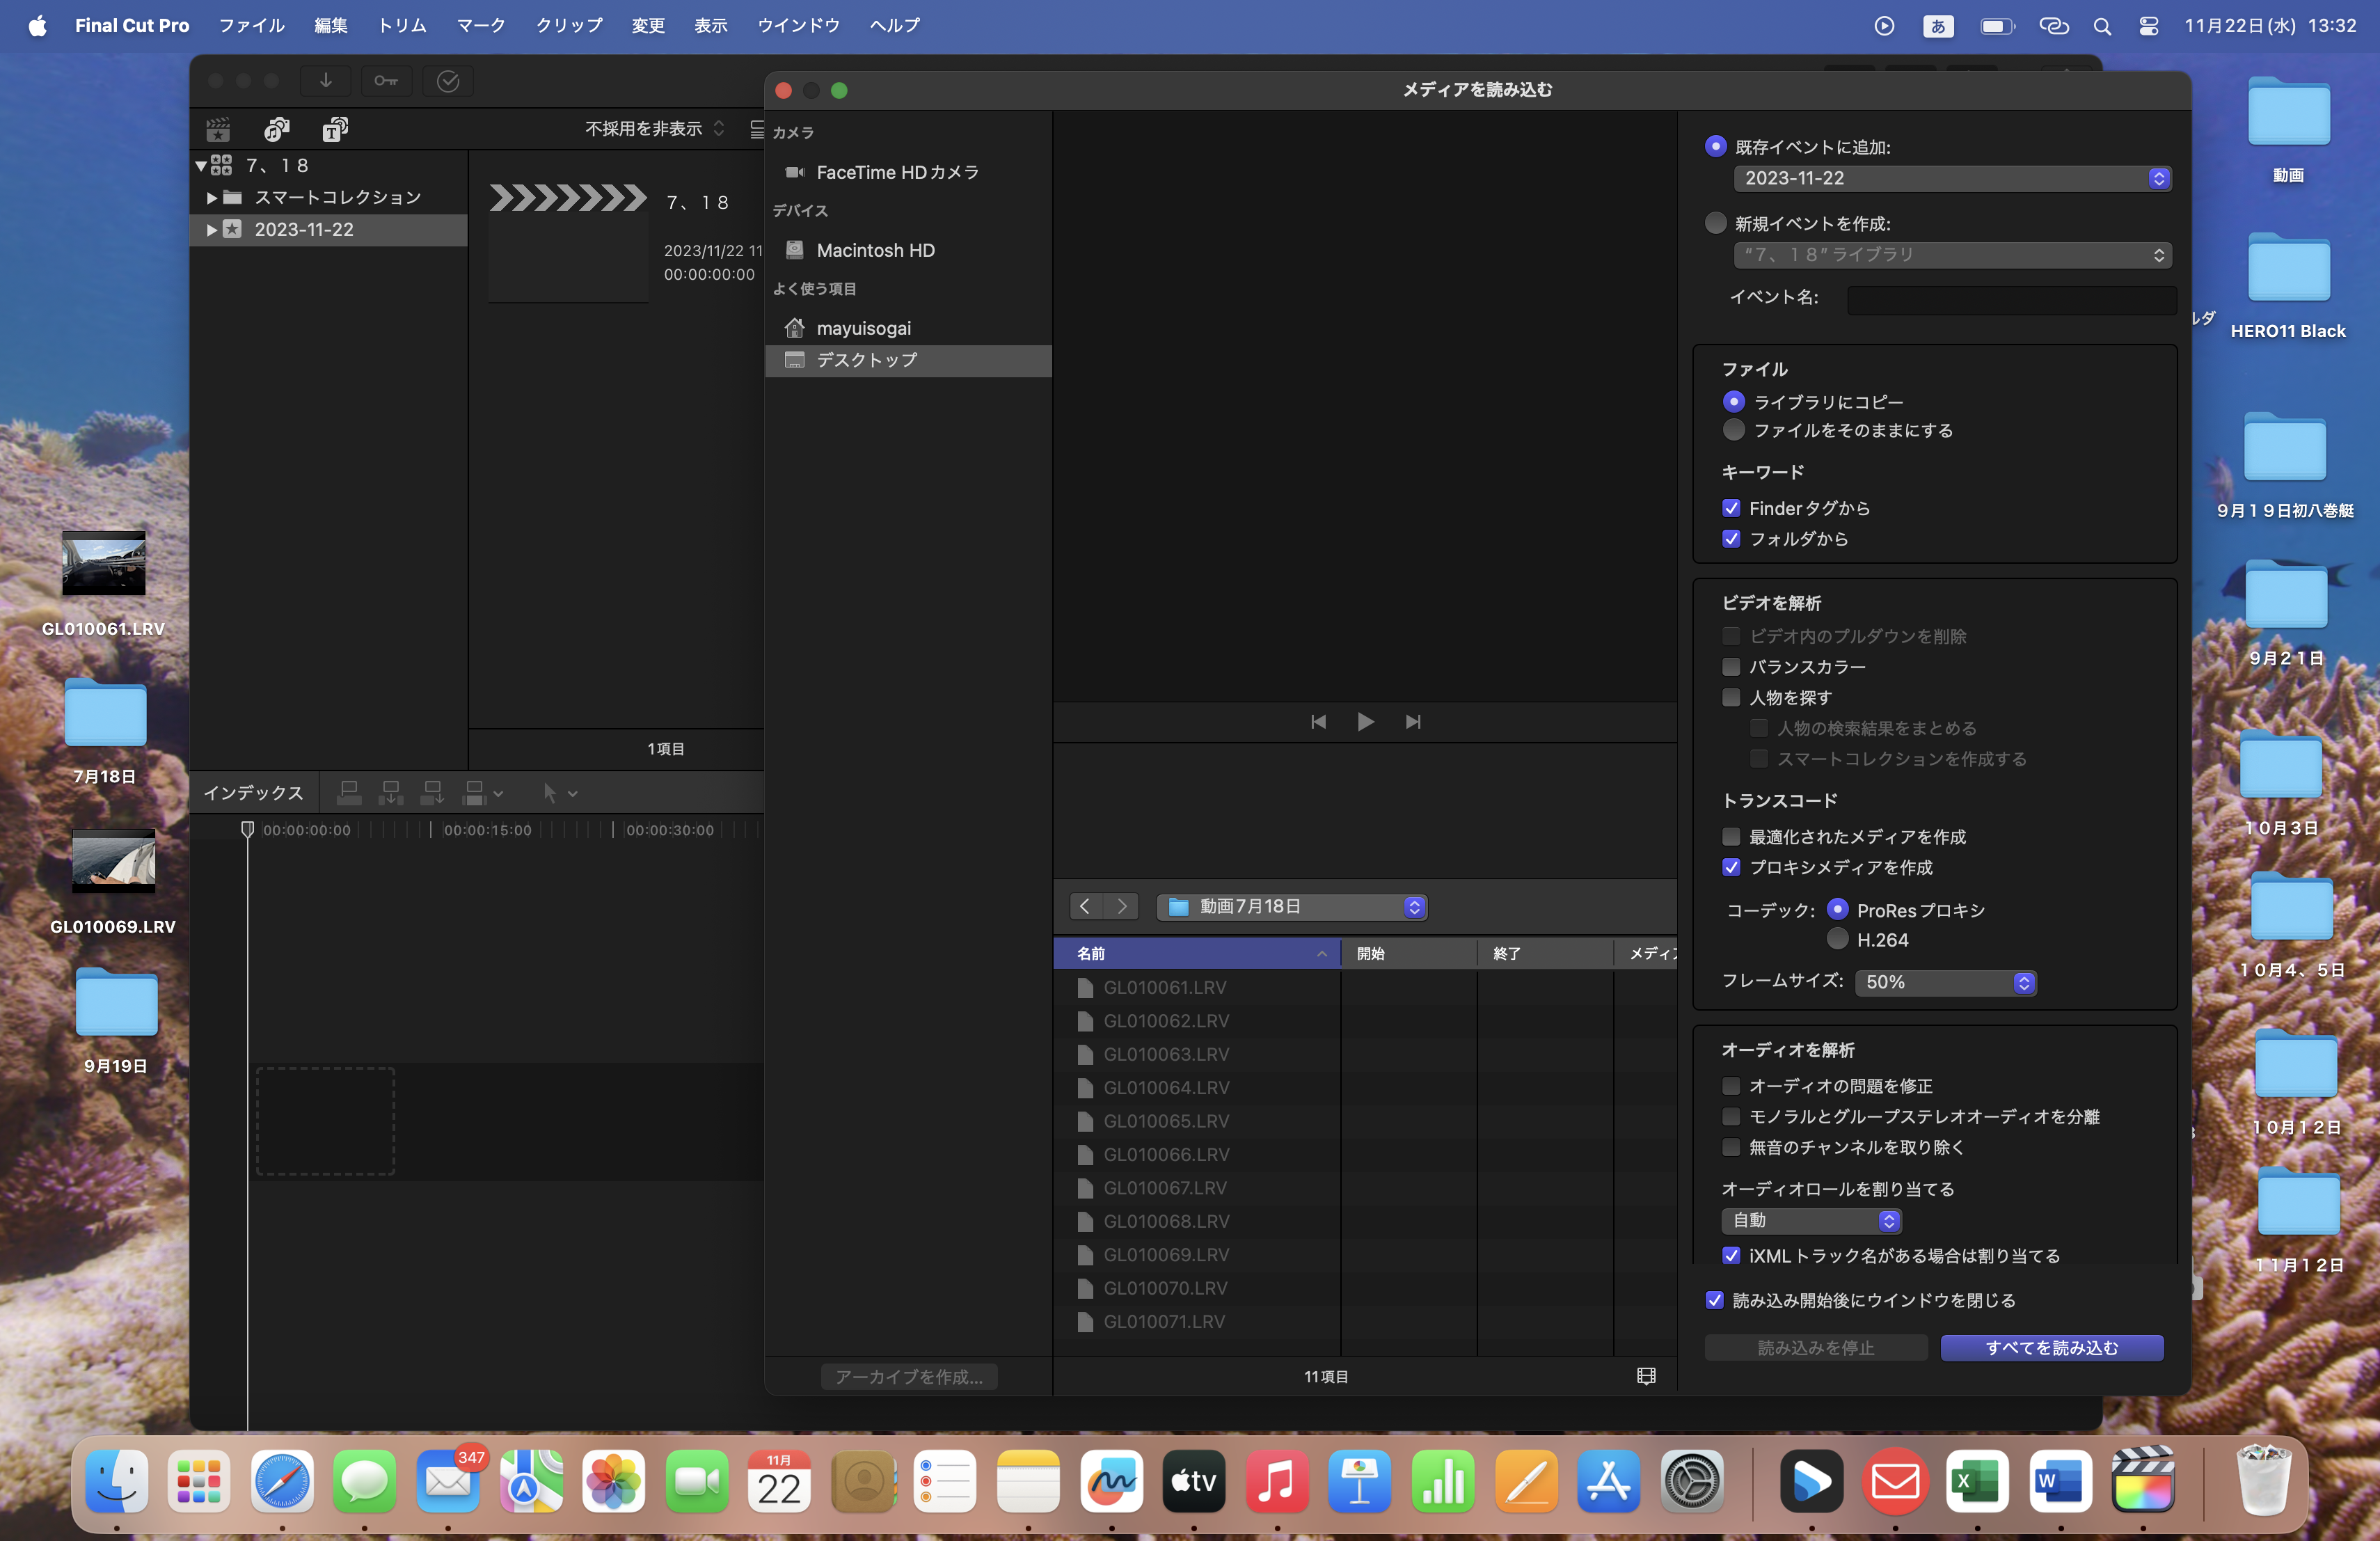Click the keyword editor key icon

click(x=386, y=81)
